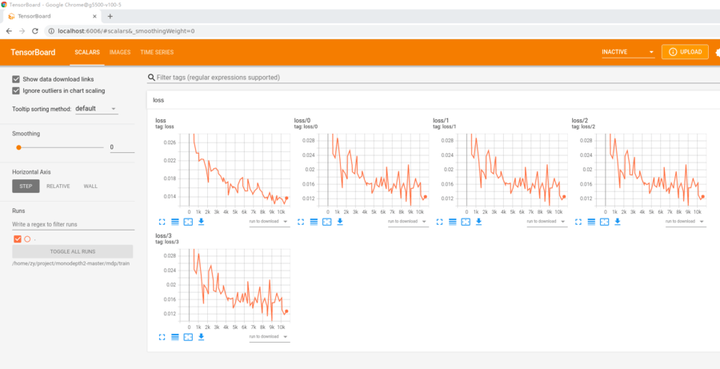This screenshot has width=720, height=369.
Task: Toggle y-axis log scale on loss chart
Action: click(175, 222)
